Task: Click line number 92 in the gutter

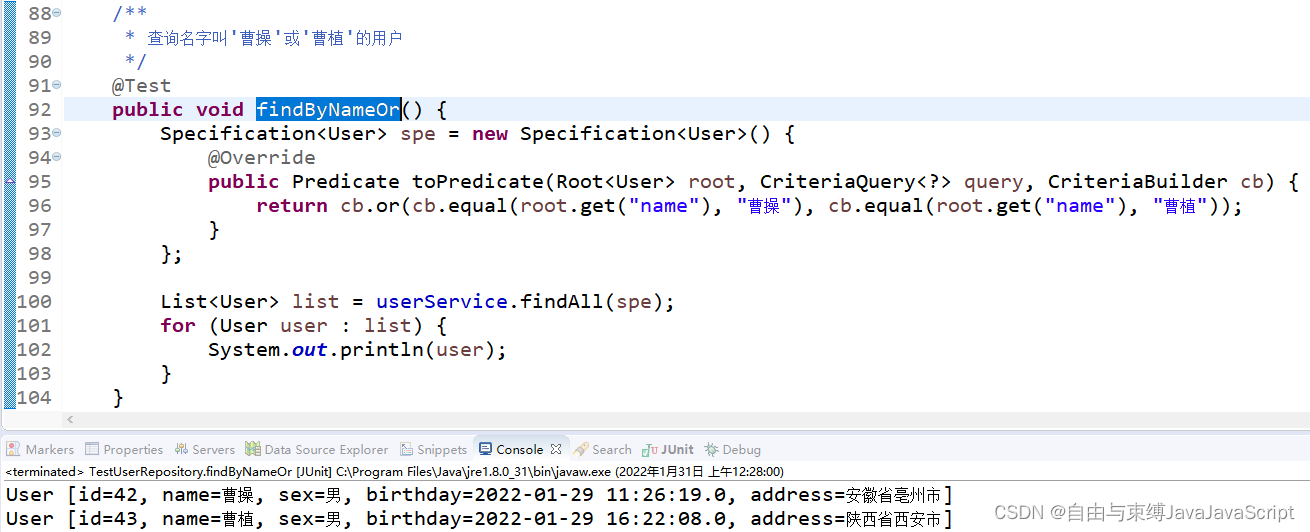Action: click(39, 110)
